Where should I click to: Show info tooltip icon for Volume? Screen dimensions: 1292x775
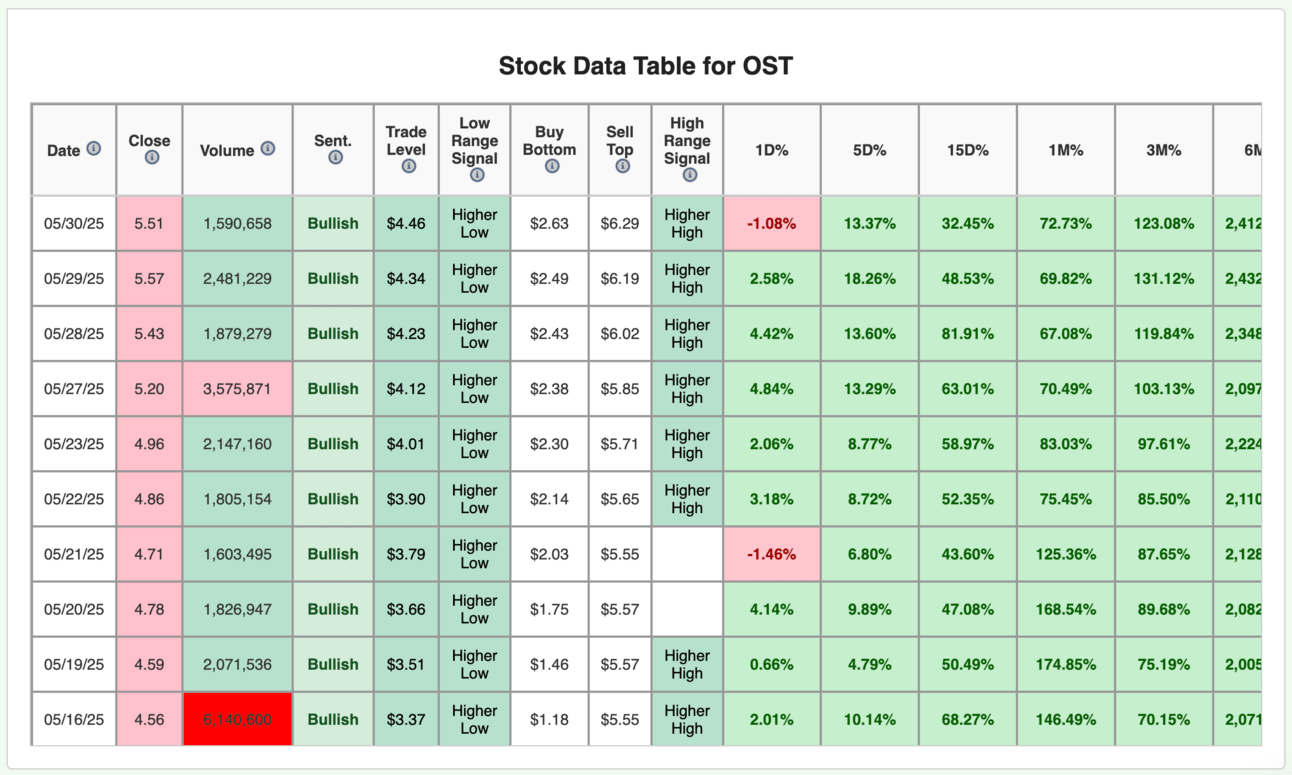point(268,148)
